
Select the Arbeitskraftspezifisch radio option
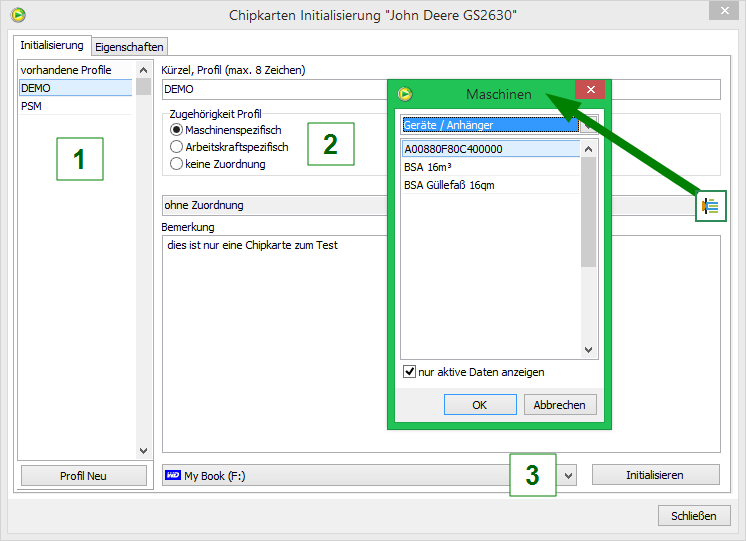pos(177,147)
